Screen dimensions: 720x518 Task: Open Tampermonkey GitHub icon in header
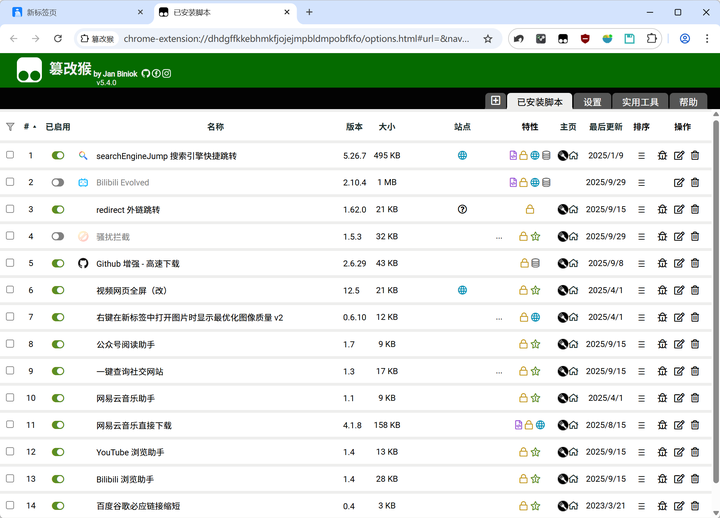coord(146,73)
